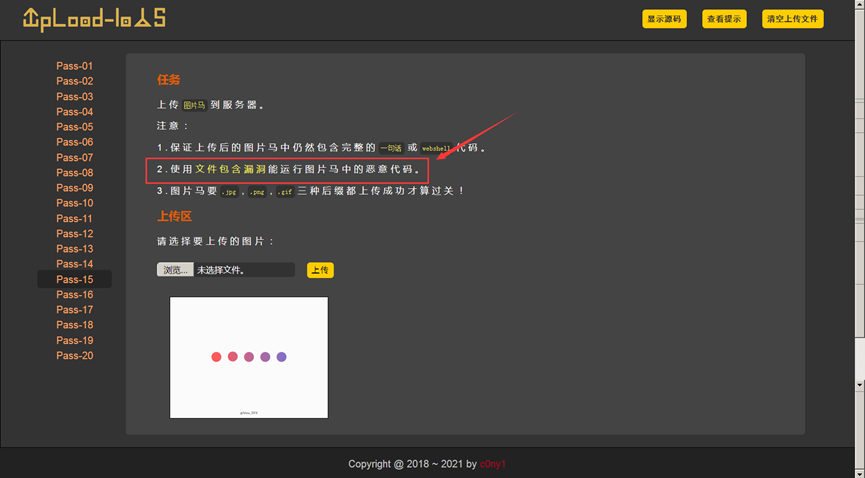865x478 pixels.
Task: Go to Pass-08 level
Action: [x=74, y=173]
